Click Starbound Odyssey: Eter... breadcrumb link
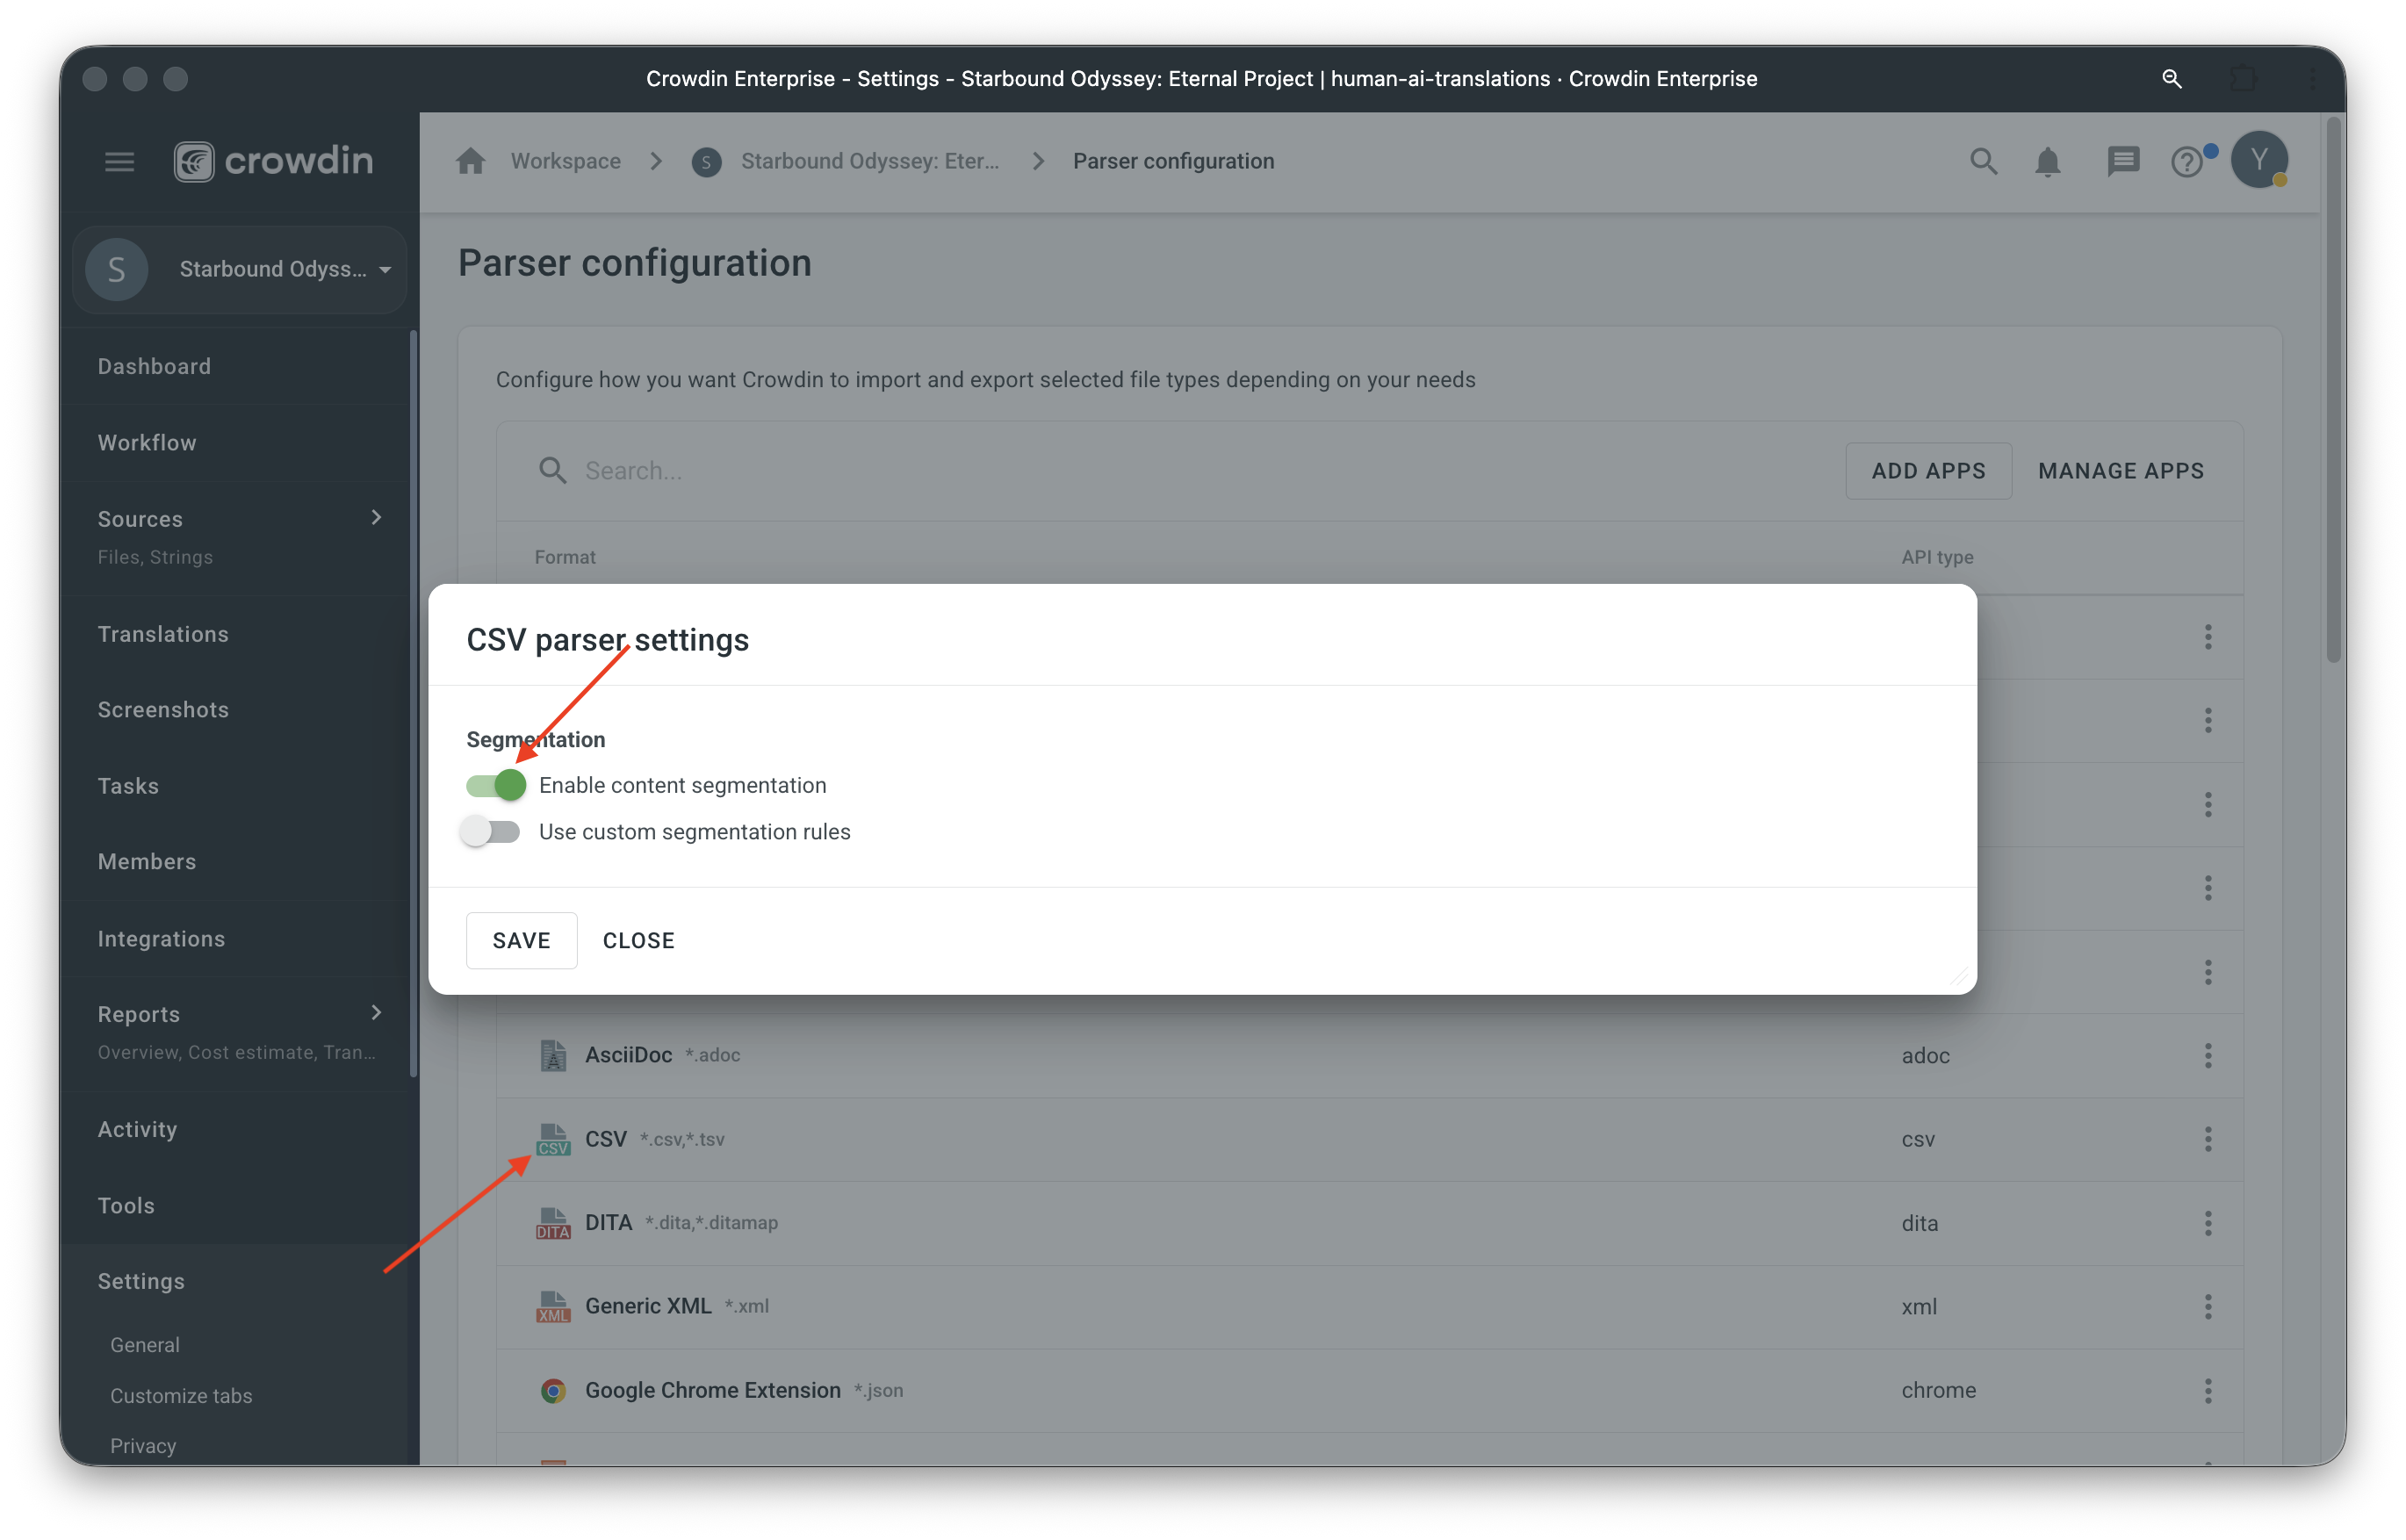Viewport: 2406px width, 1540px height. pos(870,161)
